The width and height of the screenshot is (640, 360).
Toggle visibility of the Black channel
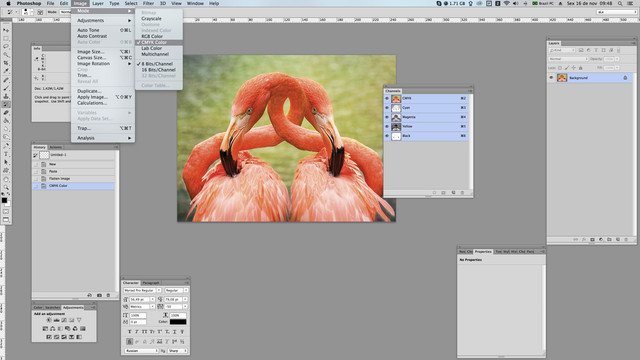(x=387, y=136)
